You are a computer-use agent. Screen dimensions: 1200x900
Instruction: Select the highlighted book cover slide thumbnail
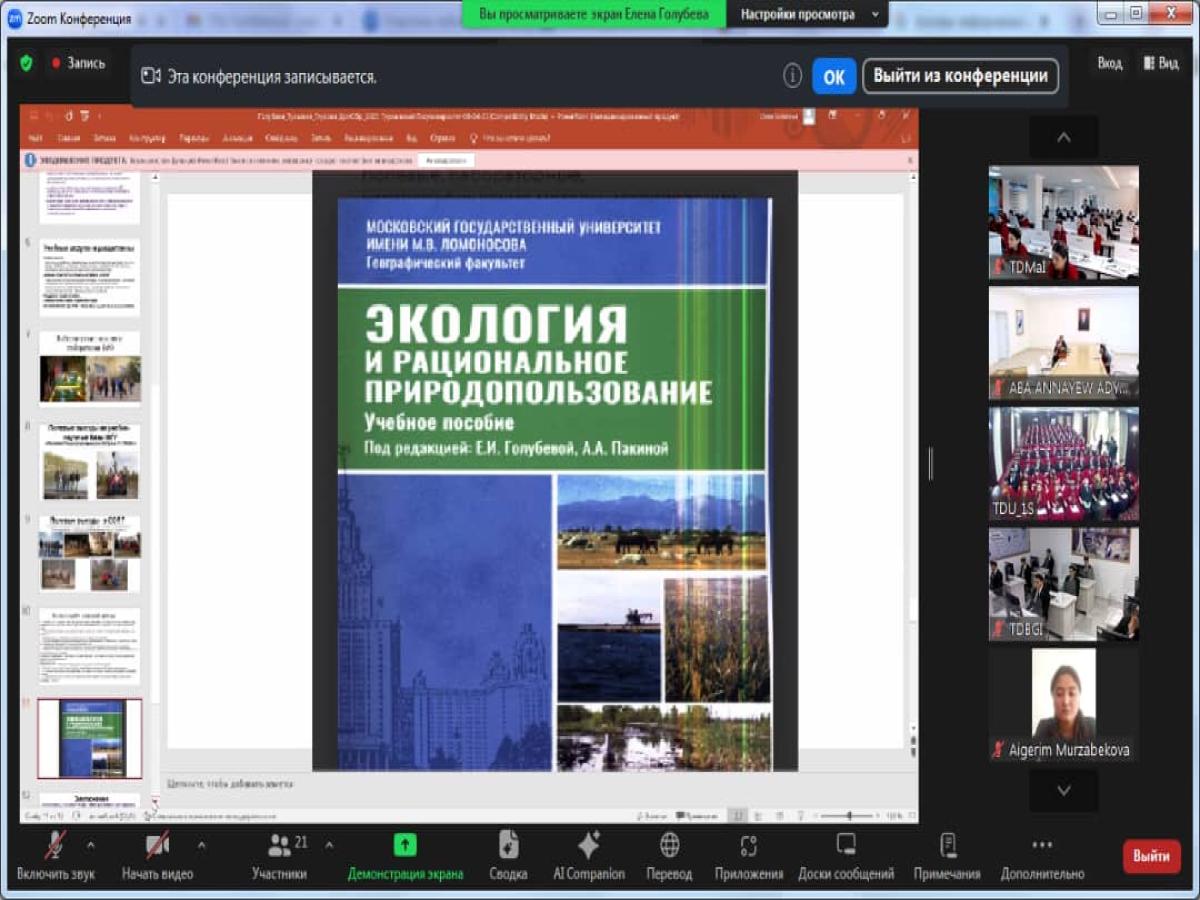click(x=90, y=738)
